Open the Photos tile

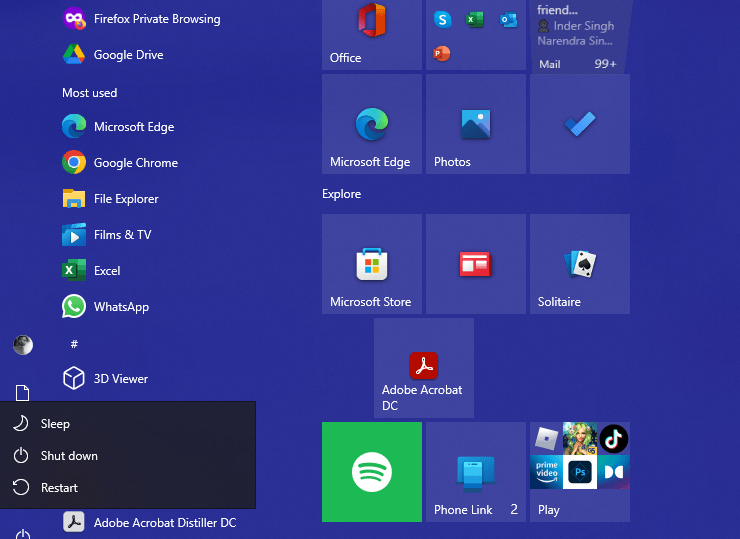coord(476,124)
